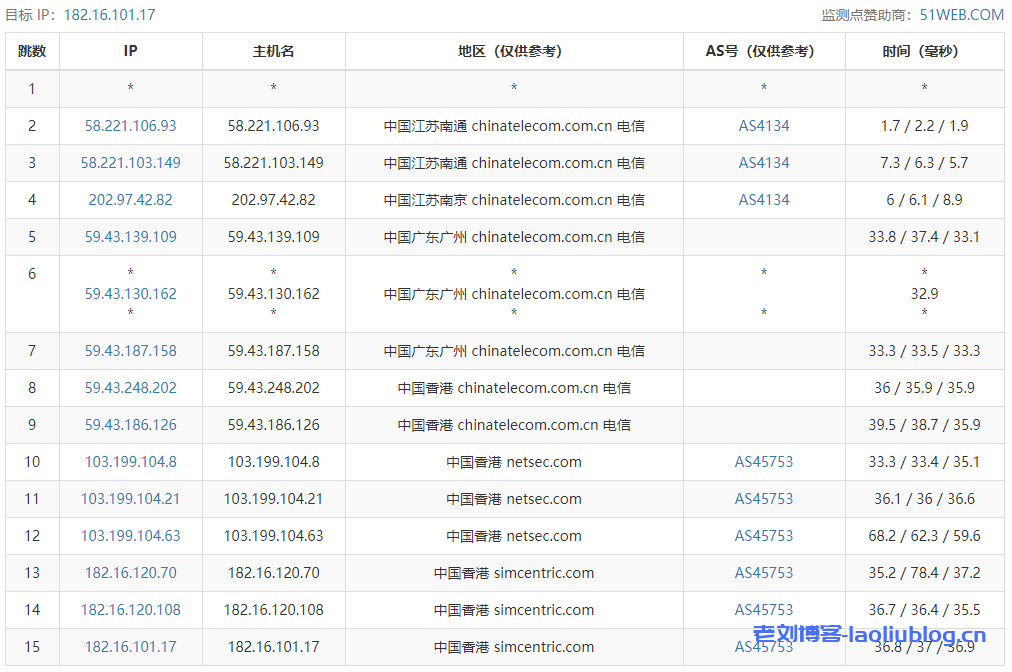Viewport: 1012px width, 672px height.
Task: Open IP link 58.221.103.149
Action: tap(130, 163)
